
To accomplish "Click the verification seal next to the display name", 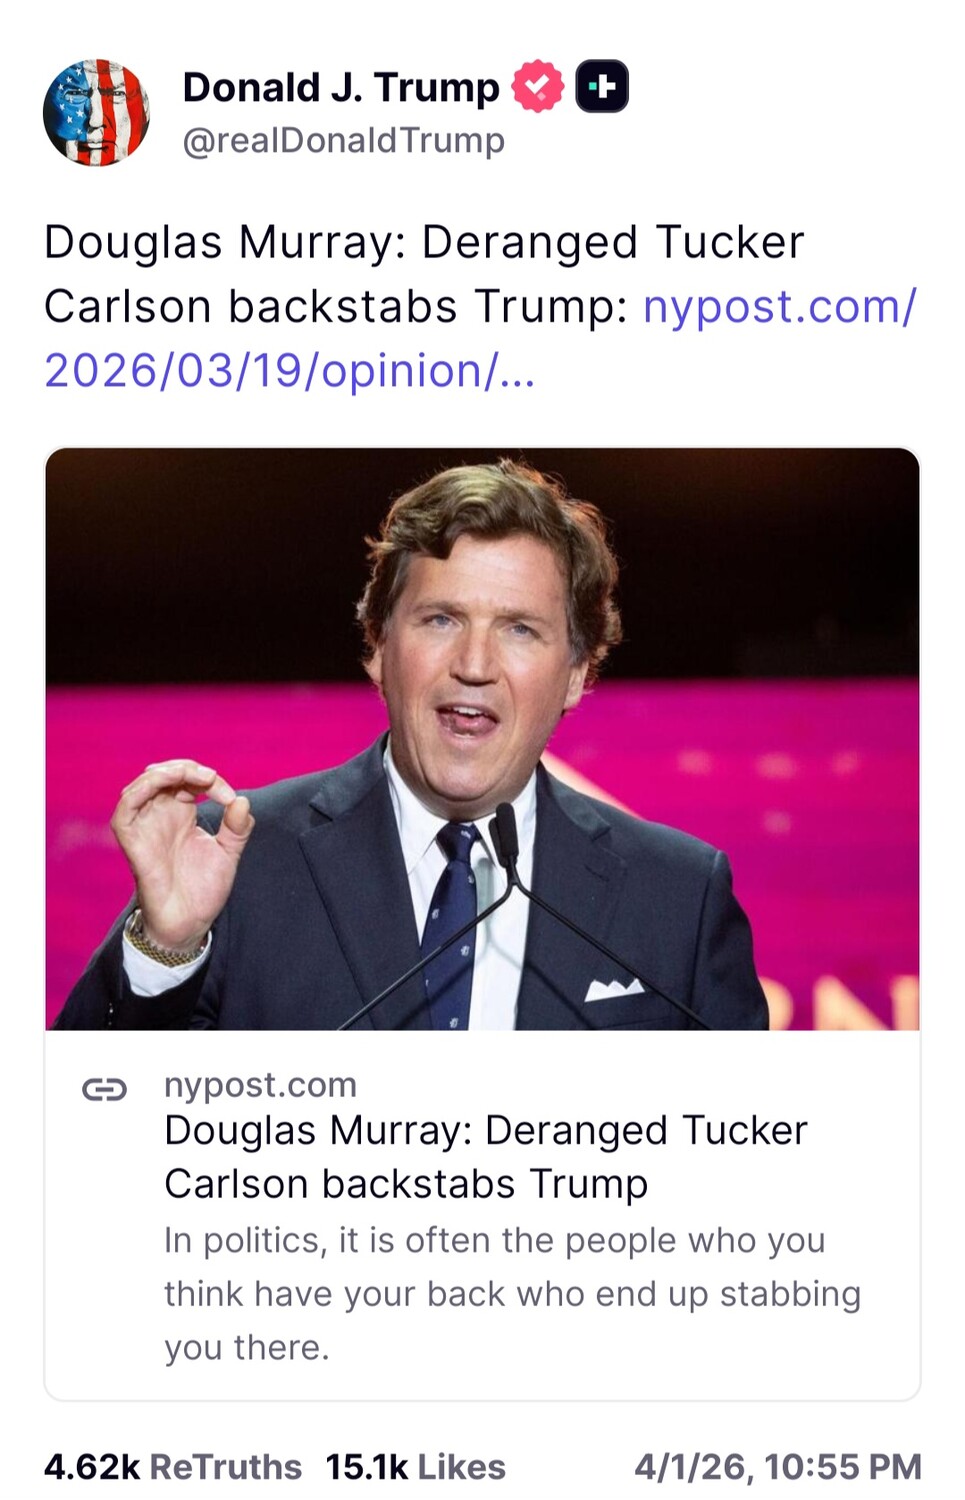I will coord(536,87).
